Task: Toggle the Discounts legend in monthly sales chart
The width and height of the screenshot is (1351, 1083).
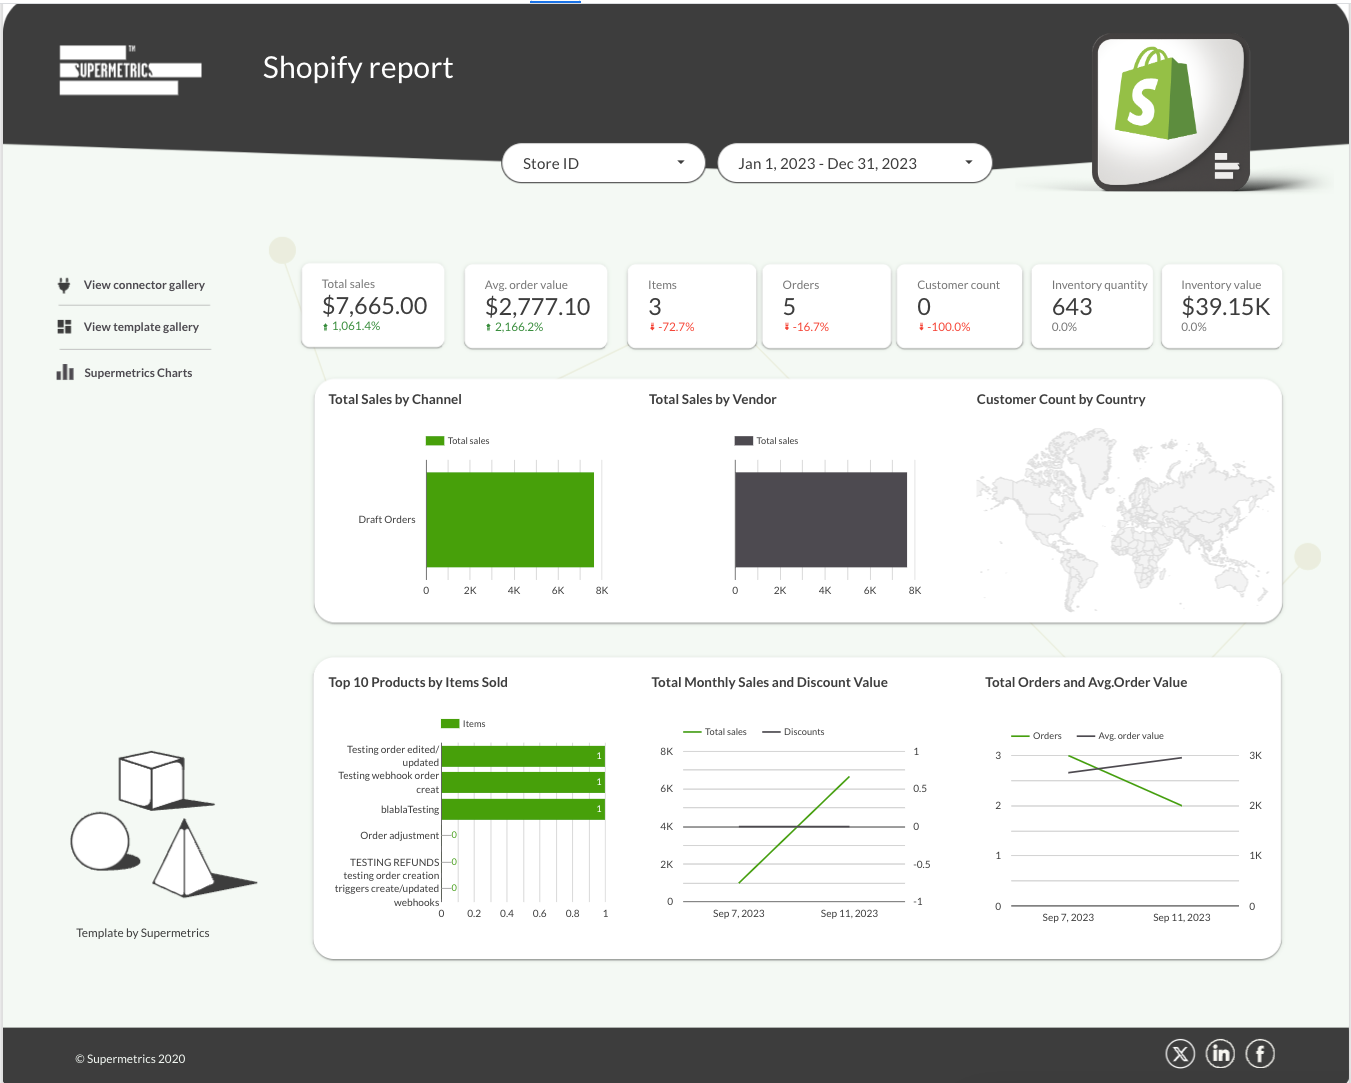Action: (x=793, y=731)
